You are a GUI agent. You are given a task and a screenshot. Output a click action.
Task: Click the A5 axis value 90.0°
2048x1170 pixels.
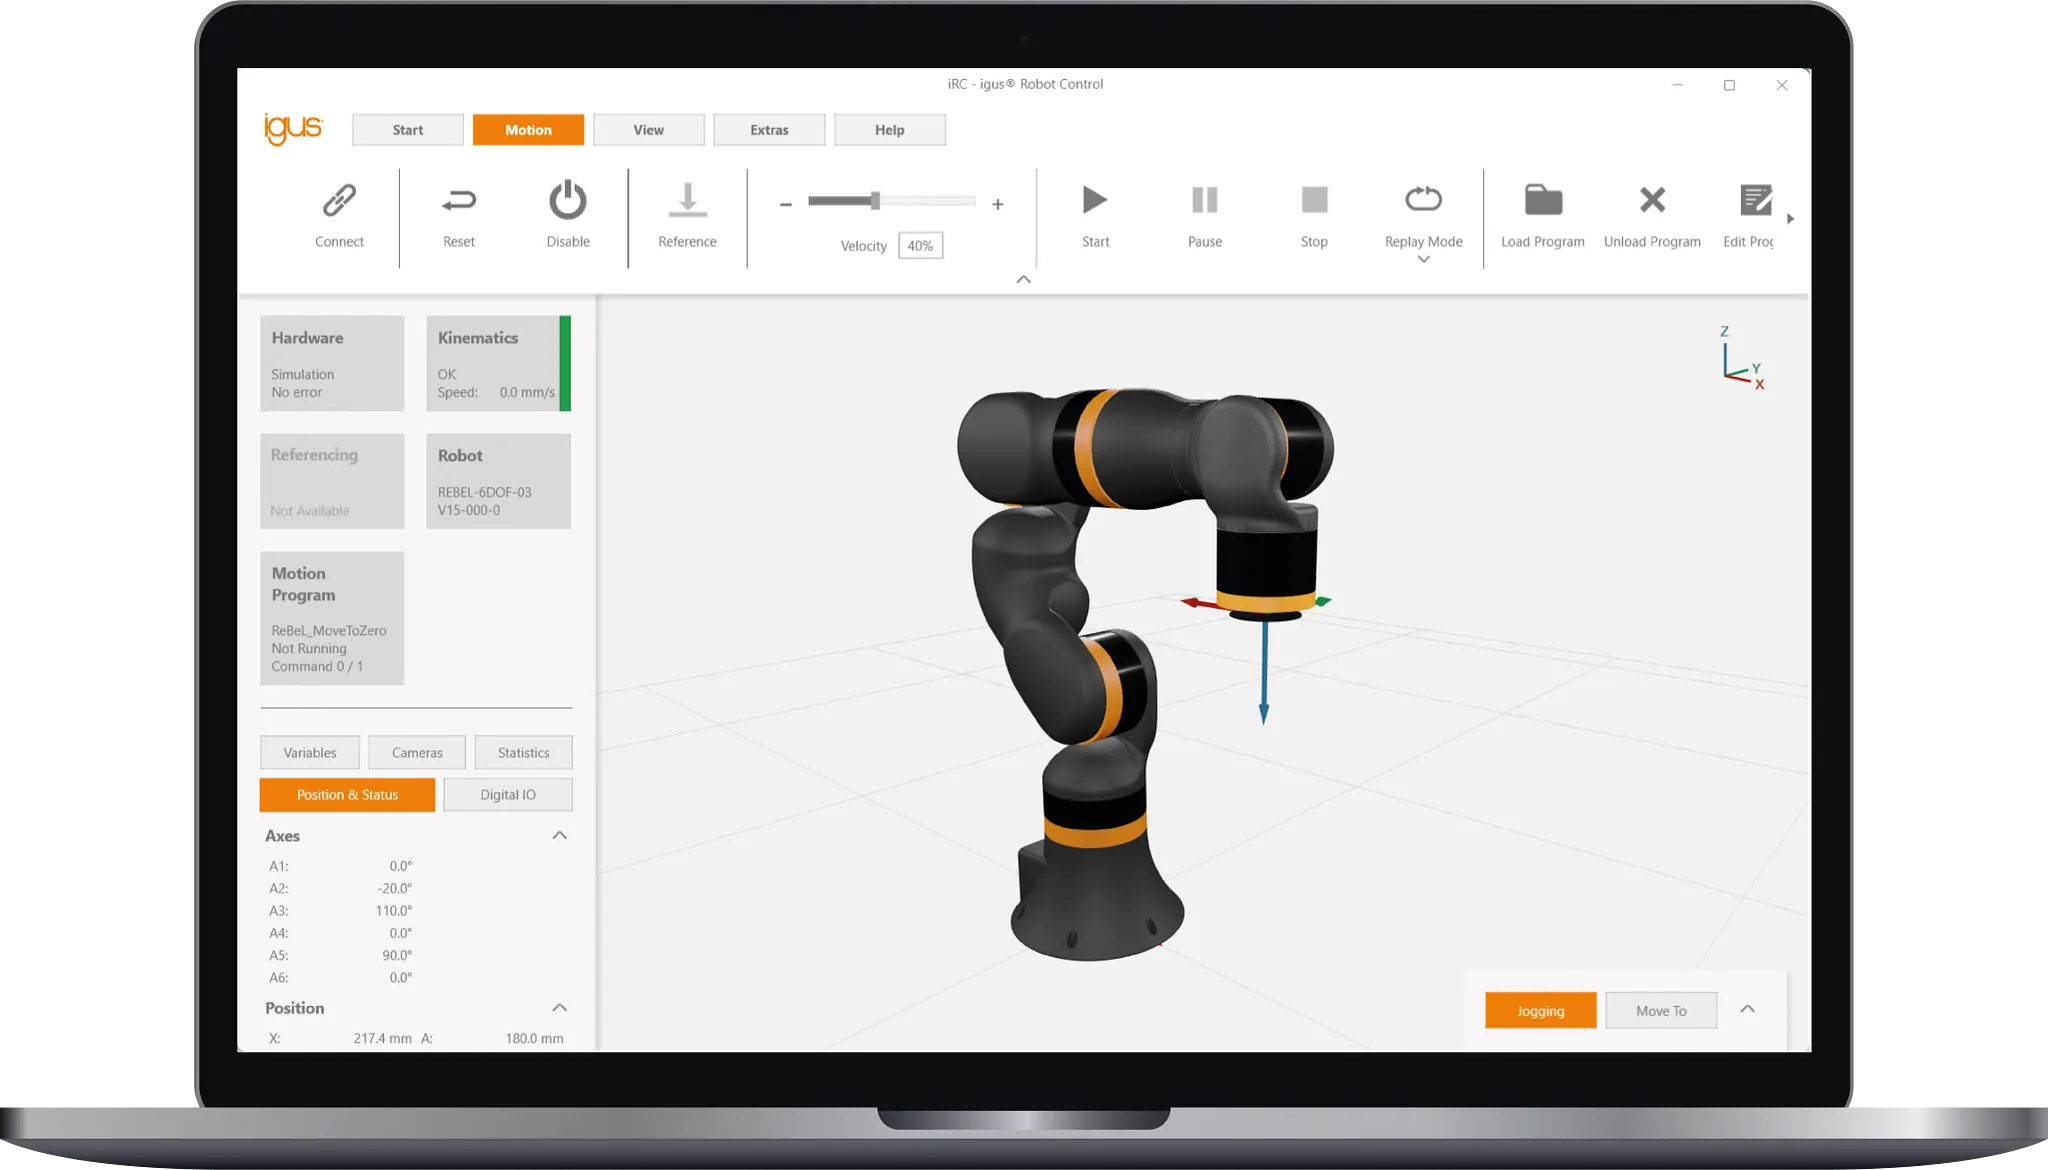[x=397, y=955]
